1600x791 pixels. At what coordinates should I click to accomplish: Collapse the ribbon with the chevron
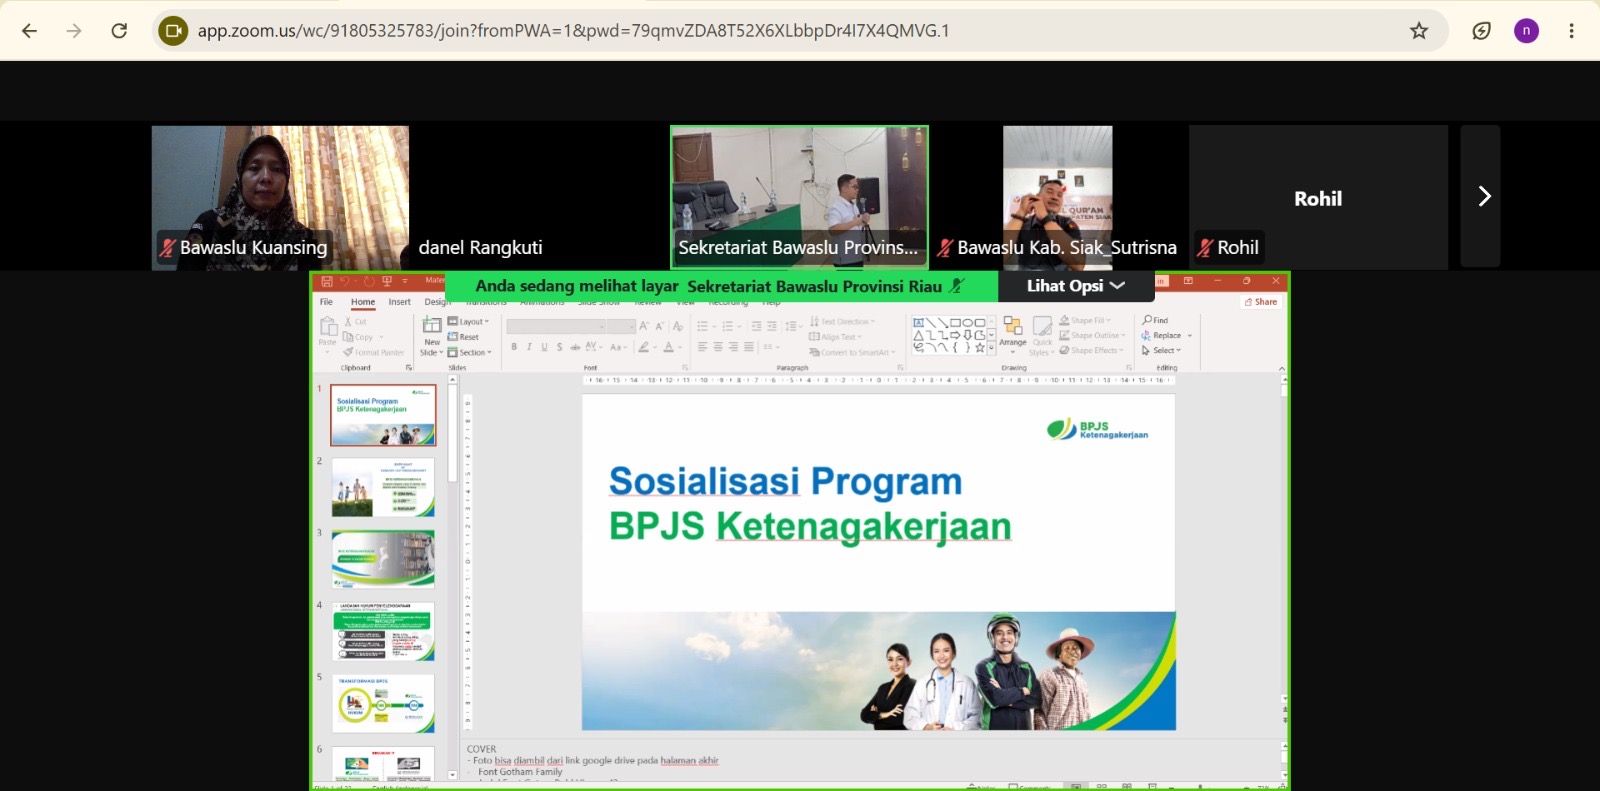point(1282,368)
